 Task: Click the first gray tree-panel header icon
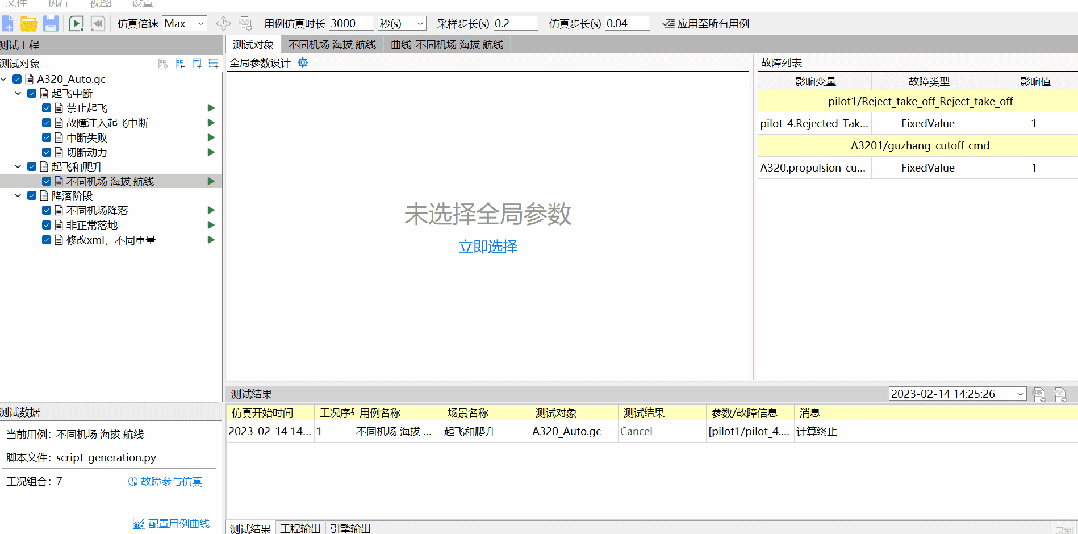click(162, 64)
